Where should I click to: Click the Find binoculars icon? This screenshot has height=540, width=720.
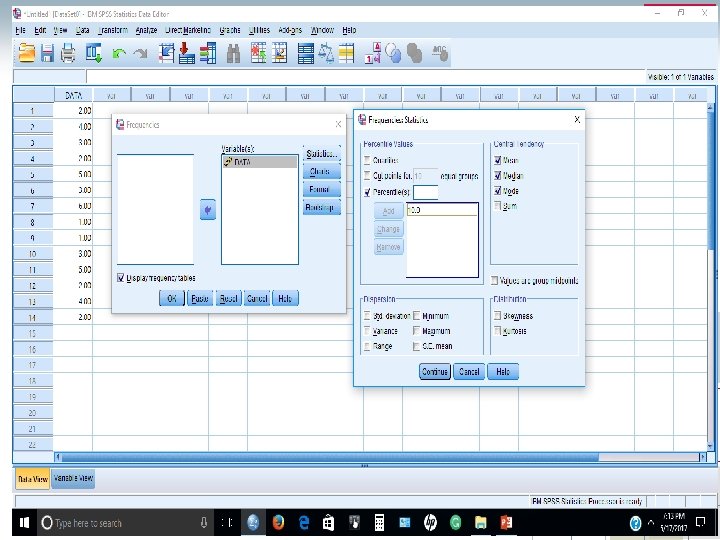tap(233, 54)
